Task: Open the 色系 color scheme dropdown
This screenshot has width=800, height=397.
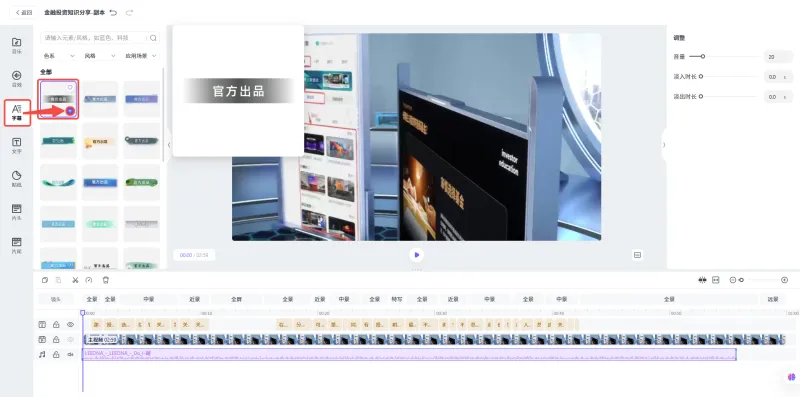Action: pos(59,56)
